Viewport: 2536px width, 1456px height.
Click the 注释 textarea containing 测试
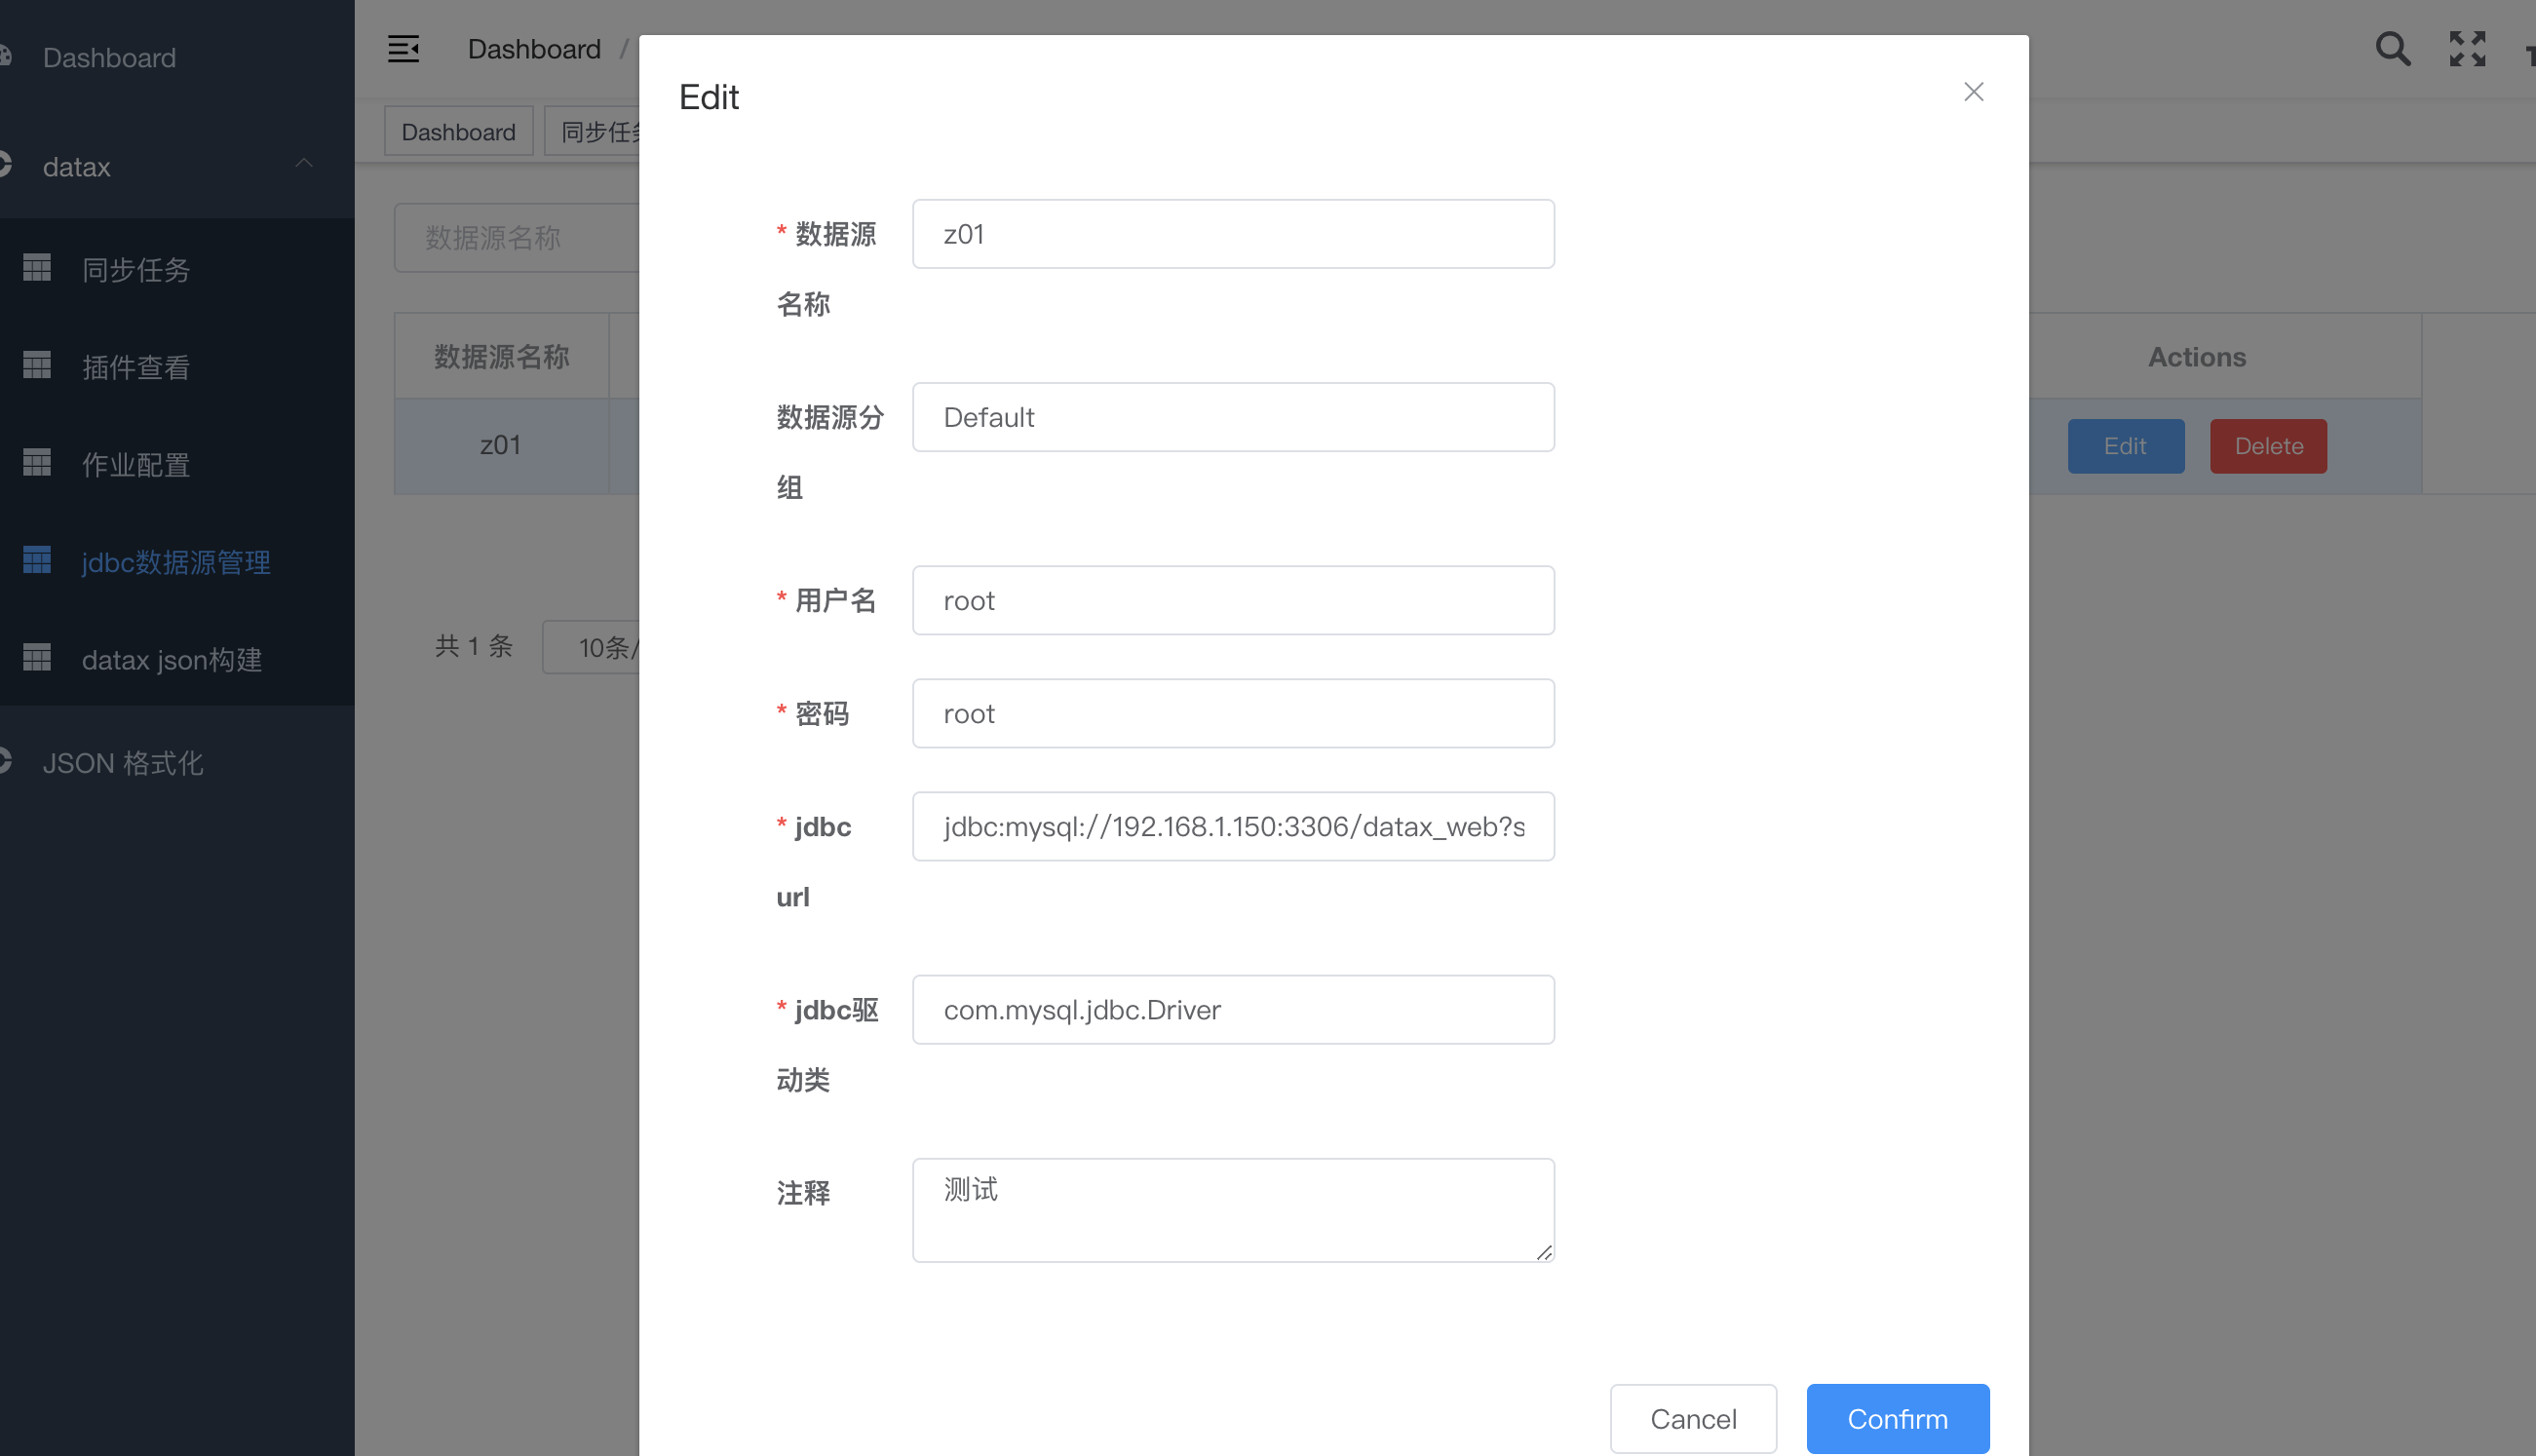(x=1232, y=1210)
